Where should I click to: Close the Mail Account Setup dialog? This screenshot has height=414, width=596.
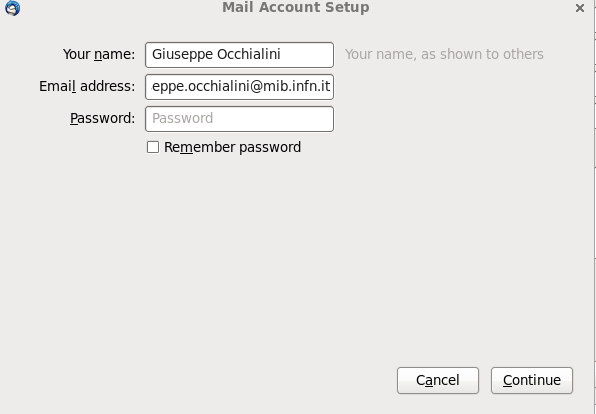coord(580,8)
